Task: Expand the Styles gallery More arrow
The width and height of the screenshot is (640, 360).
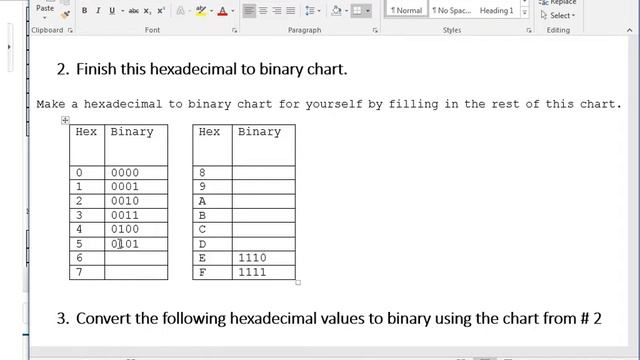Action: (x=525, y=13)
